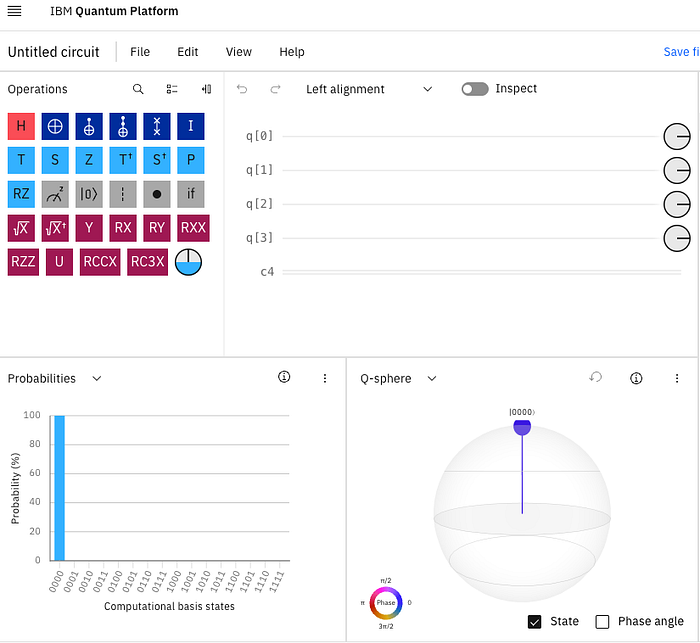This screenshot has width=700, height=643.
Task: Open Probabilities panel overflow menu
Action: (325, 378)
